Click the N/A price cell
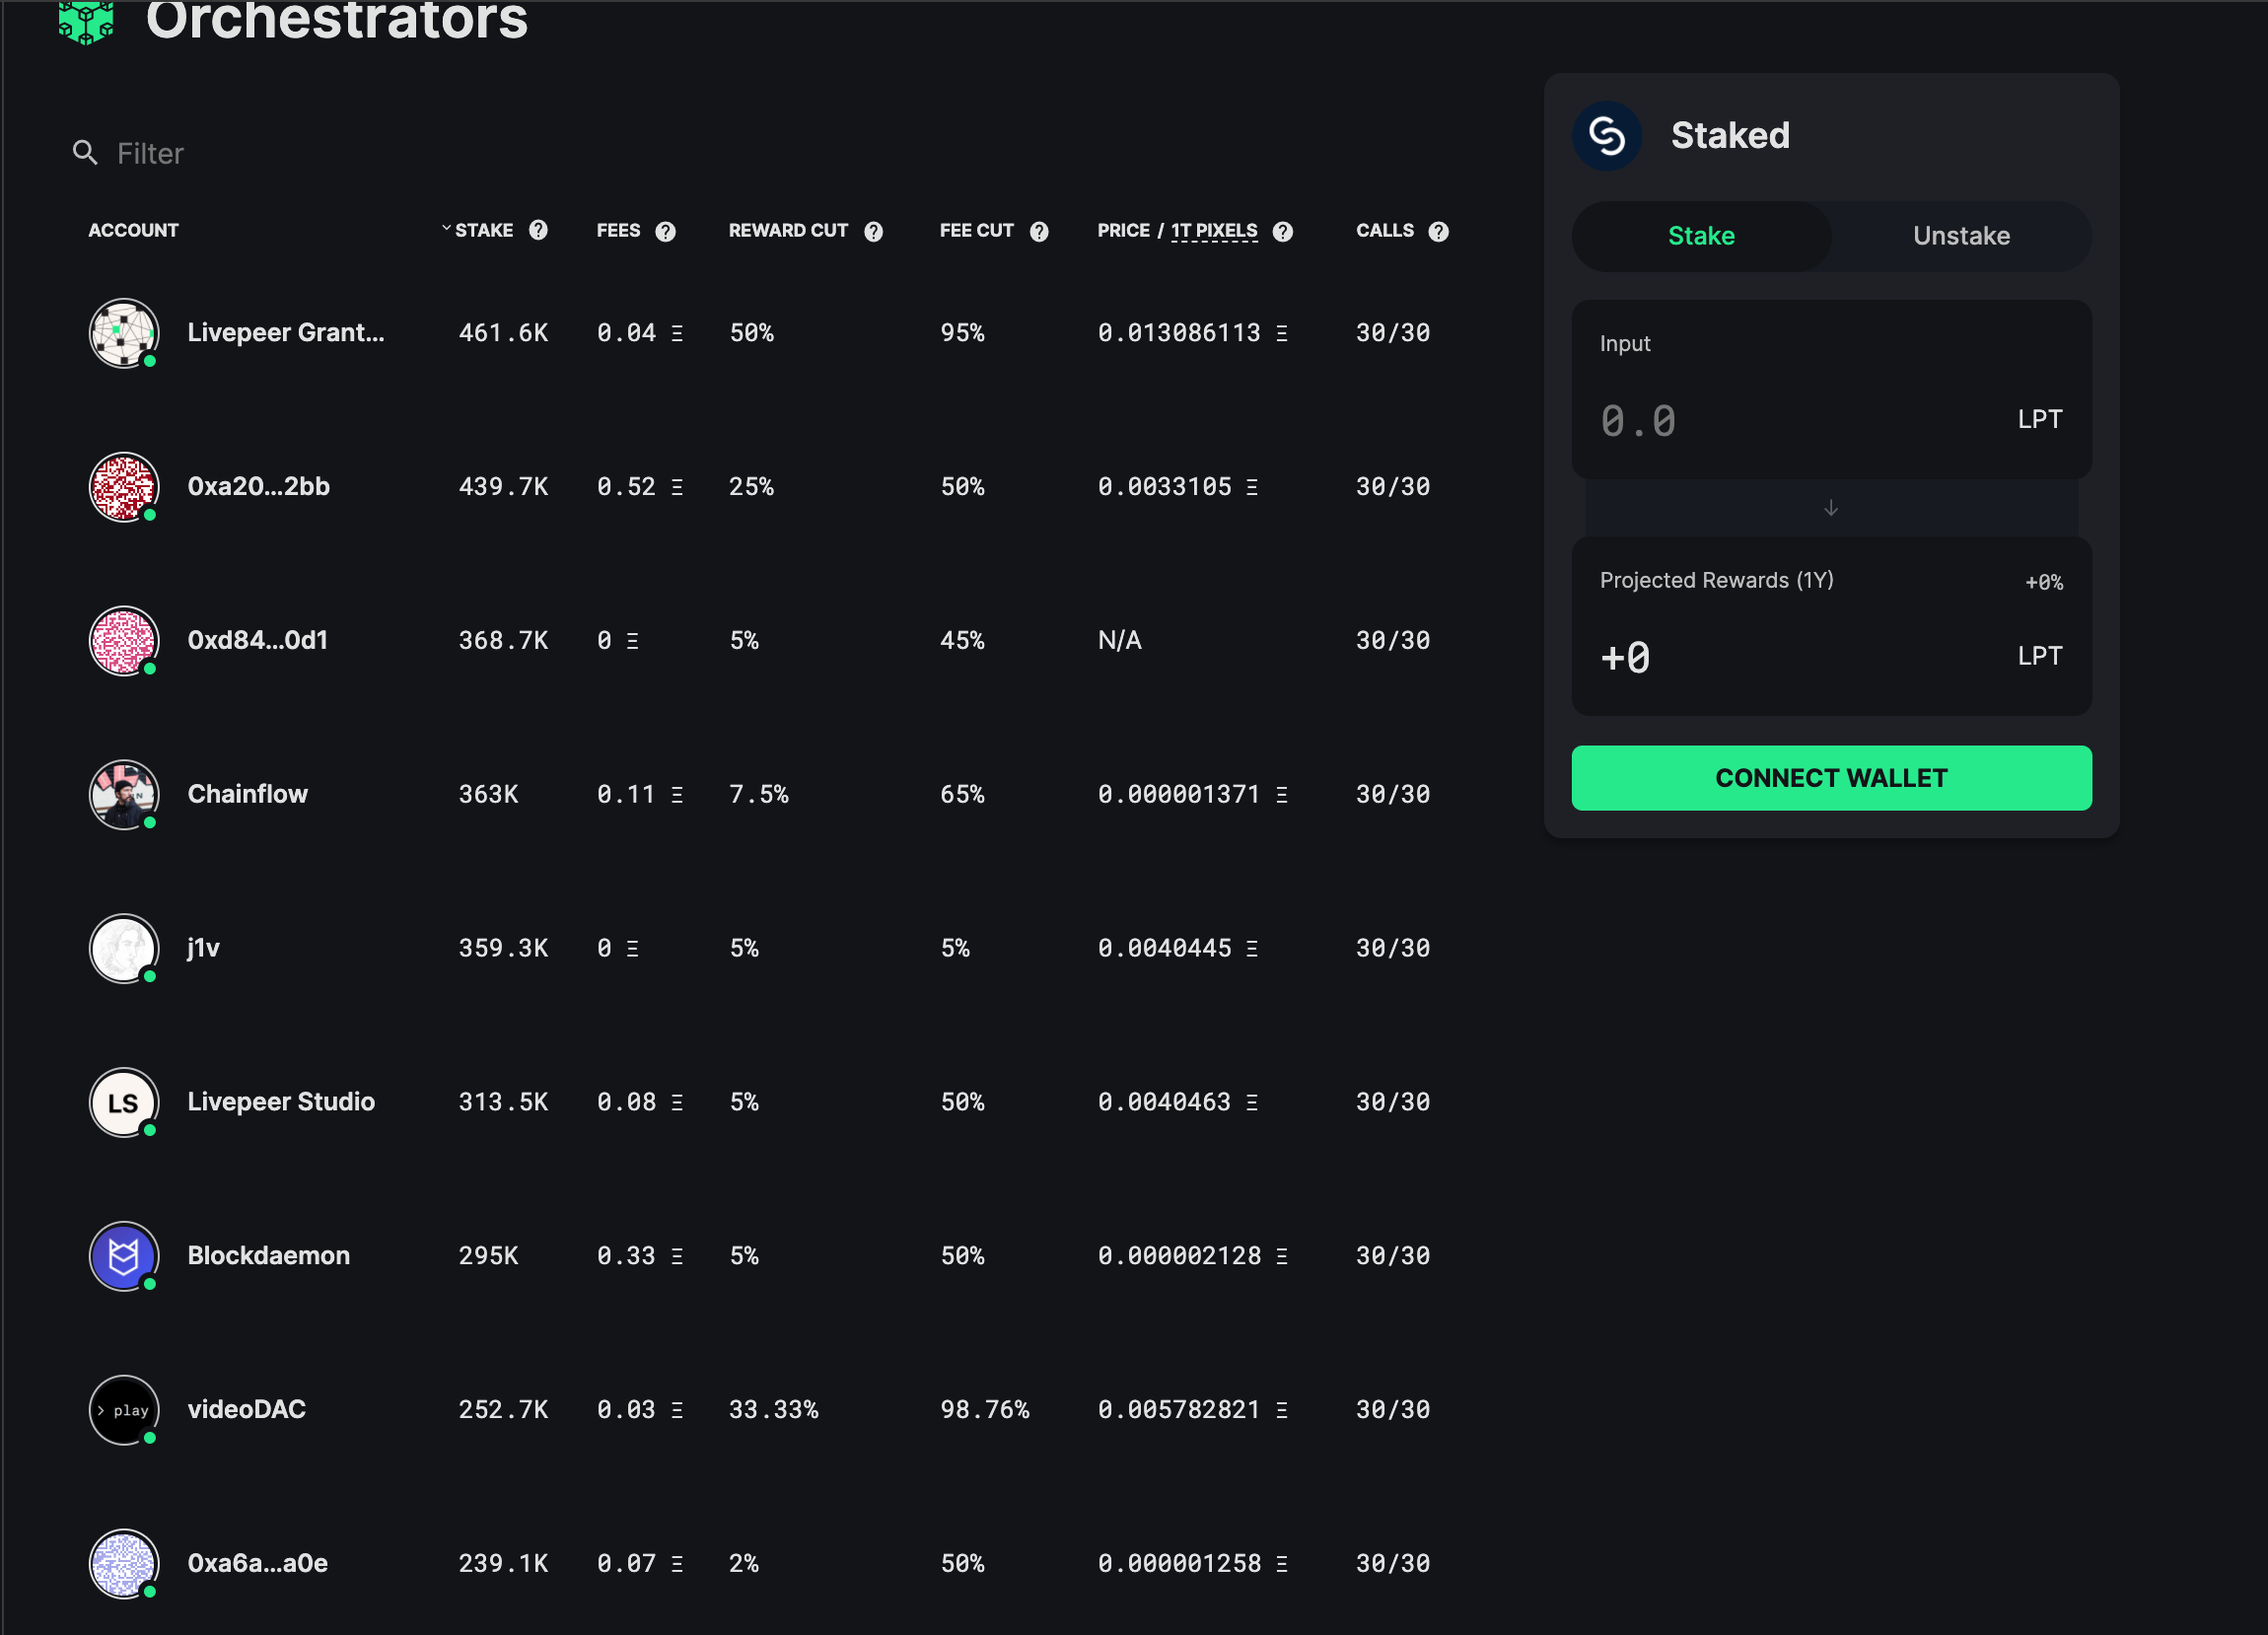 [x=1119, y=641]
